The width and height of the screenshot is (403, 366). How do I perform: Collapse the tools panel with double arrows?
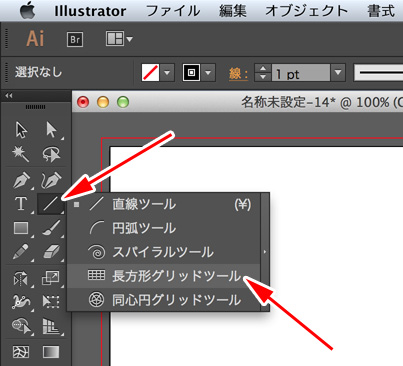click(9, 96)
